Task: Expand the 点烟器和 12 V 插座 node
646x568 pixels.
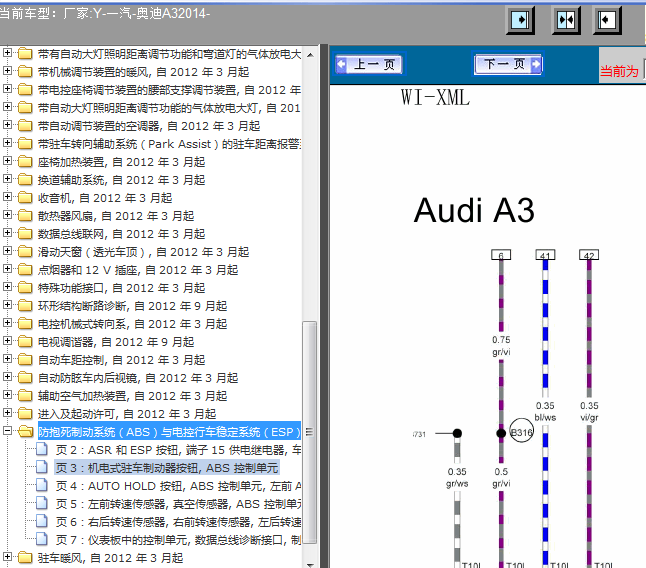Action: [7, 269]
